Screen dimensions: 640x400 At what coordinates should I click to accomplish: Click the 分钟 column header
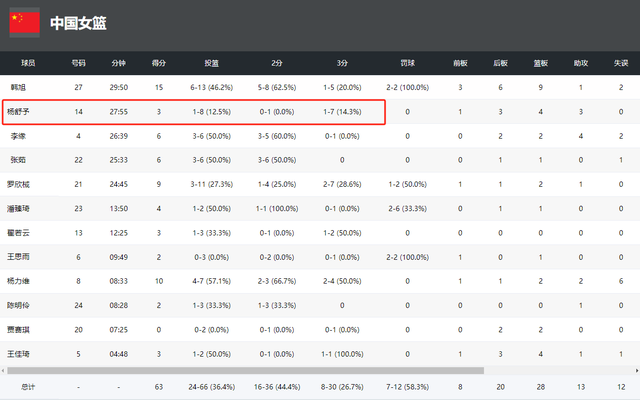pyautogui.click(x=119, y=63)
